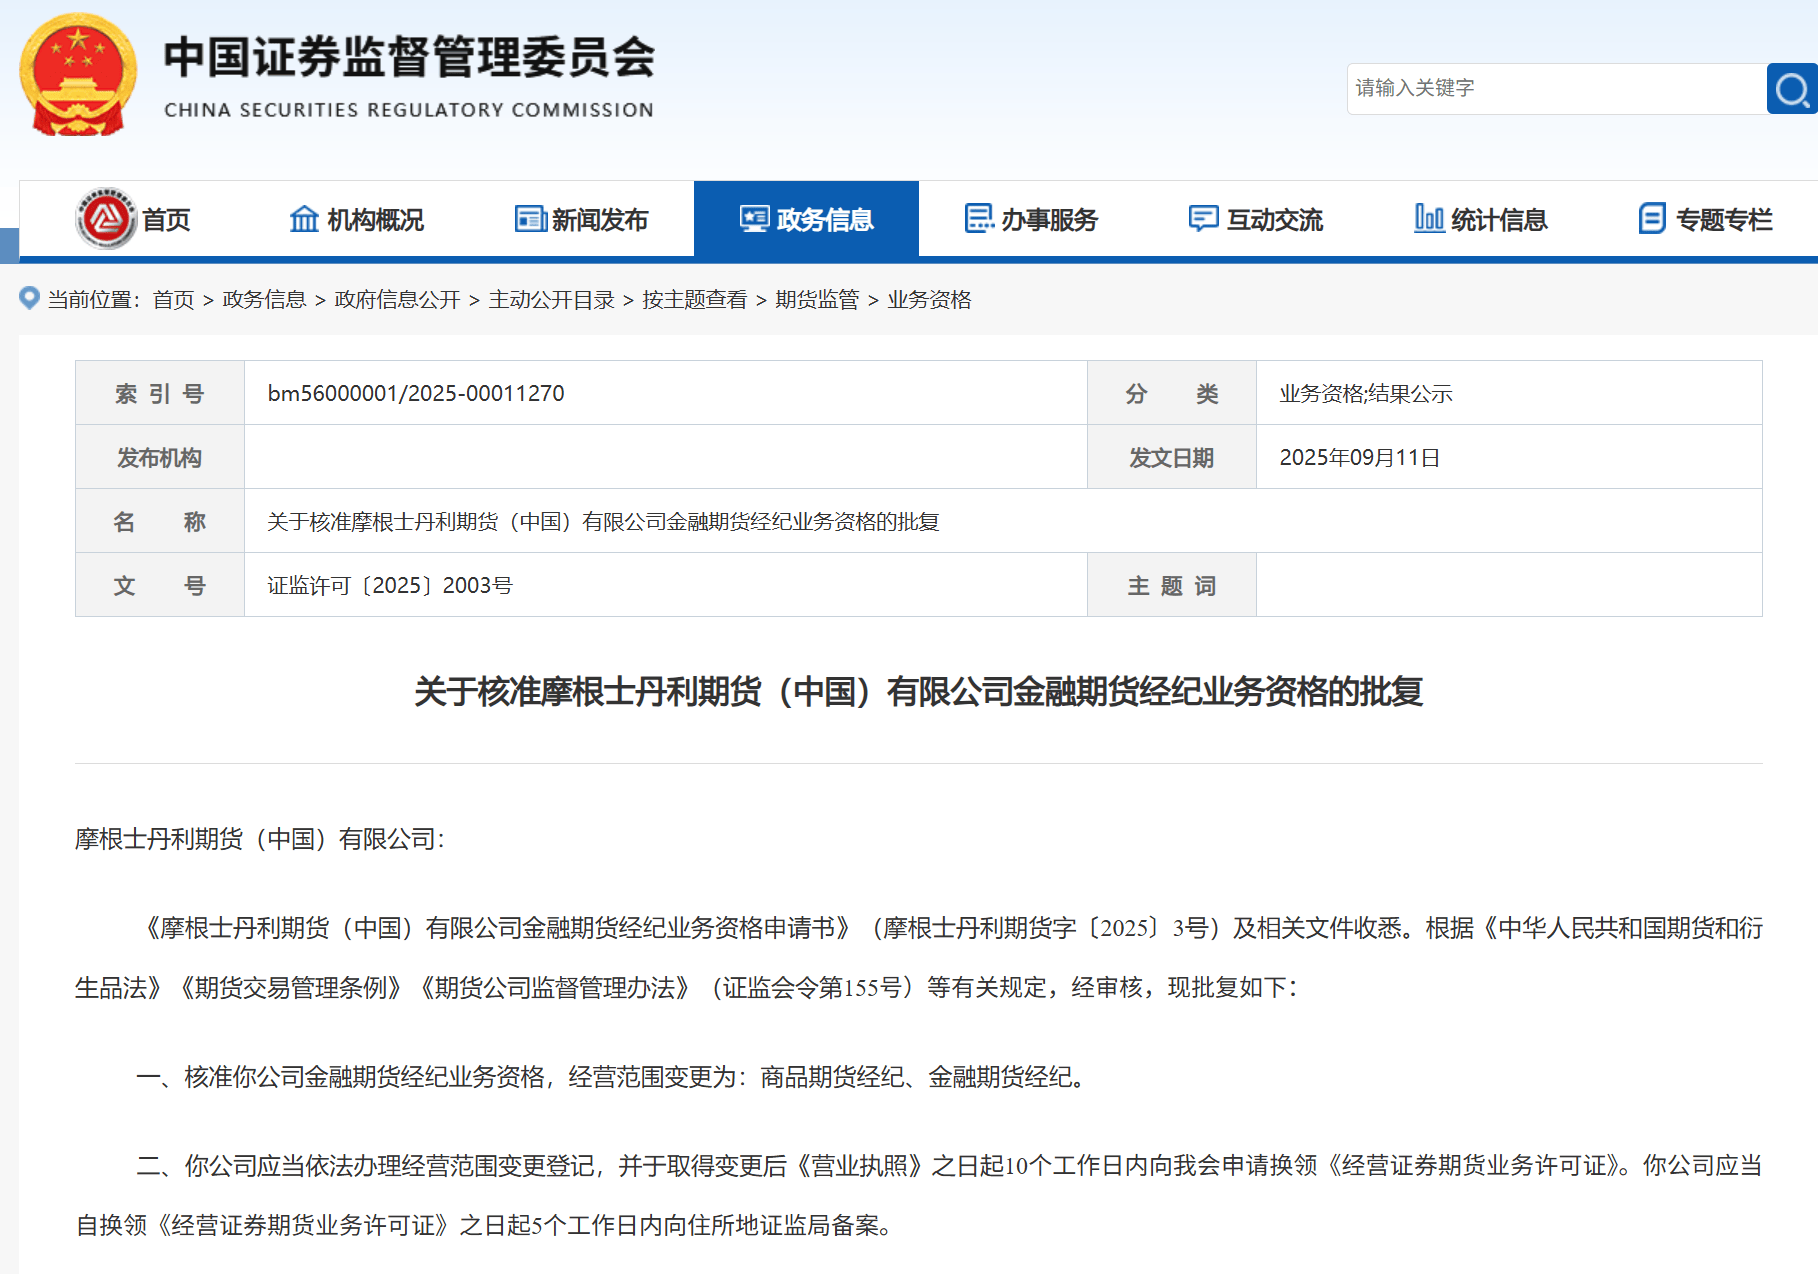Click the CSRC national emblem logo
This screenshot has width=1818, height=1274.
coord(77,72)
